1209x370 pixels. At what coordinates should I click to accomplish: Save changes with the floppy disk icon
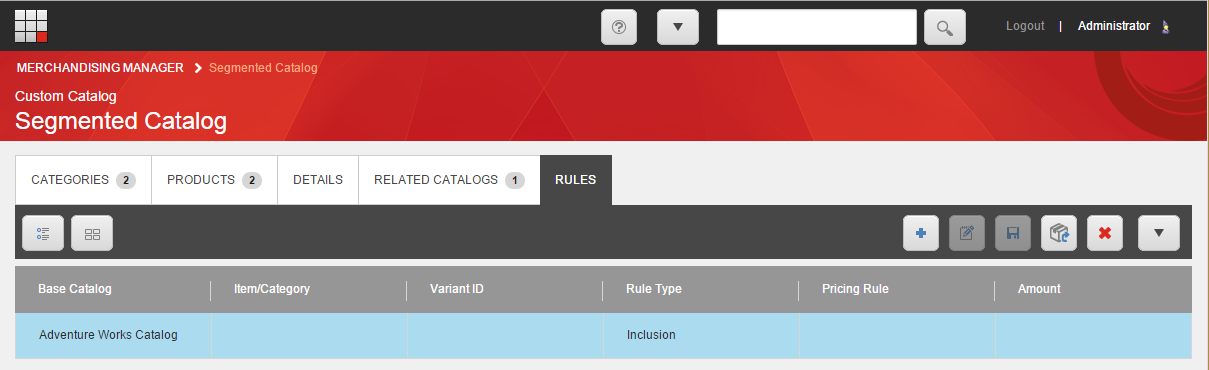[x=1012, y=233]
